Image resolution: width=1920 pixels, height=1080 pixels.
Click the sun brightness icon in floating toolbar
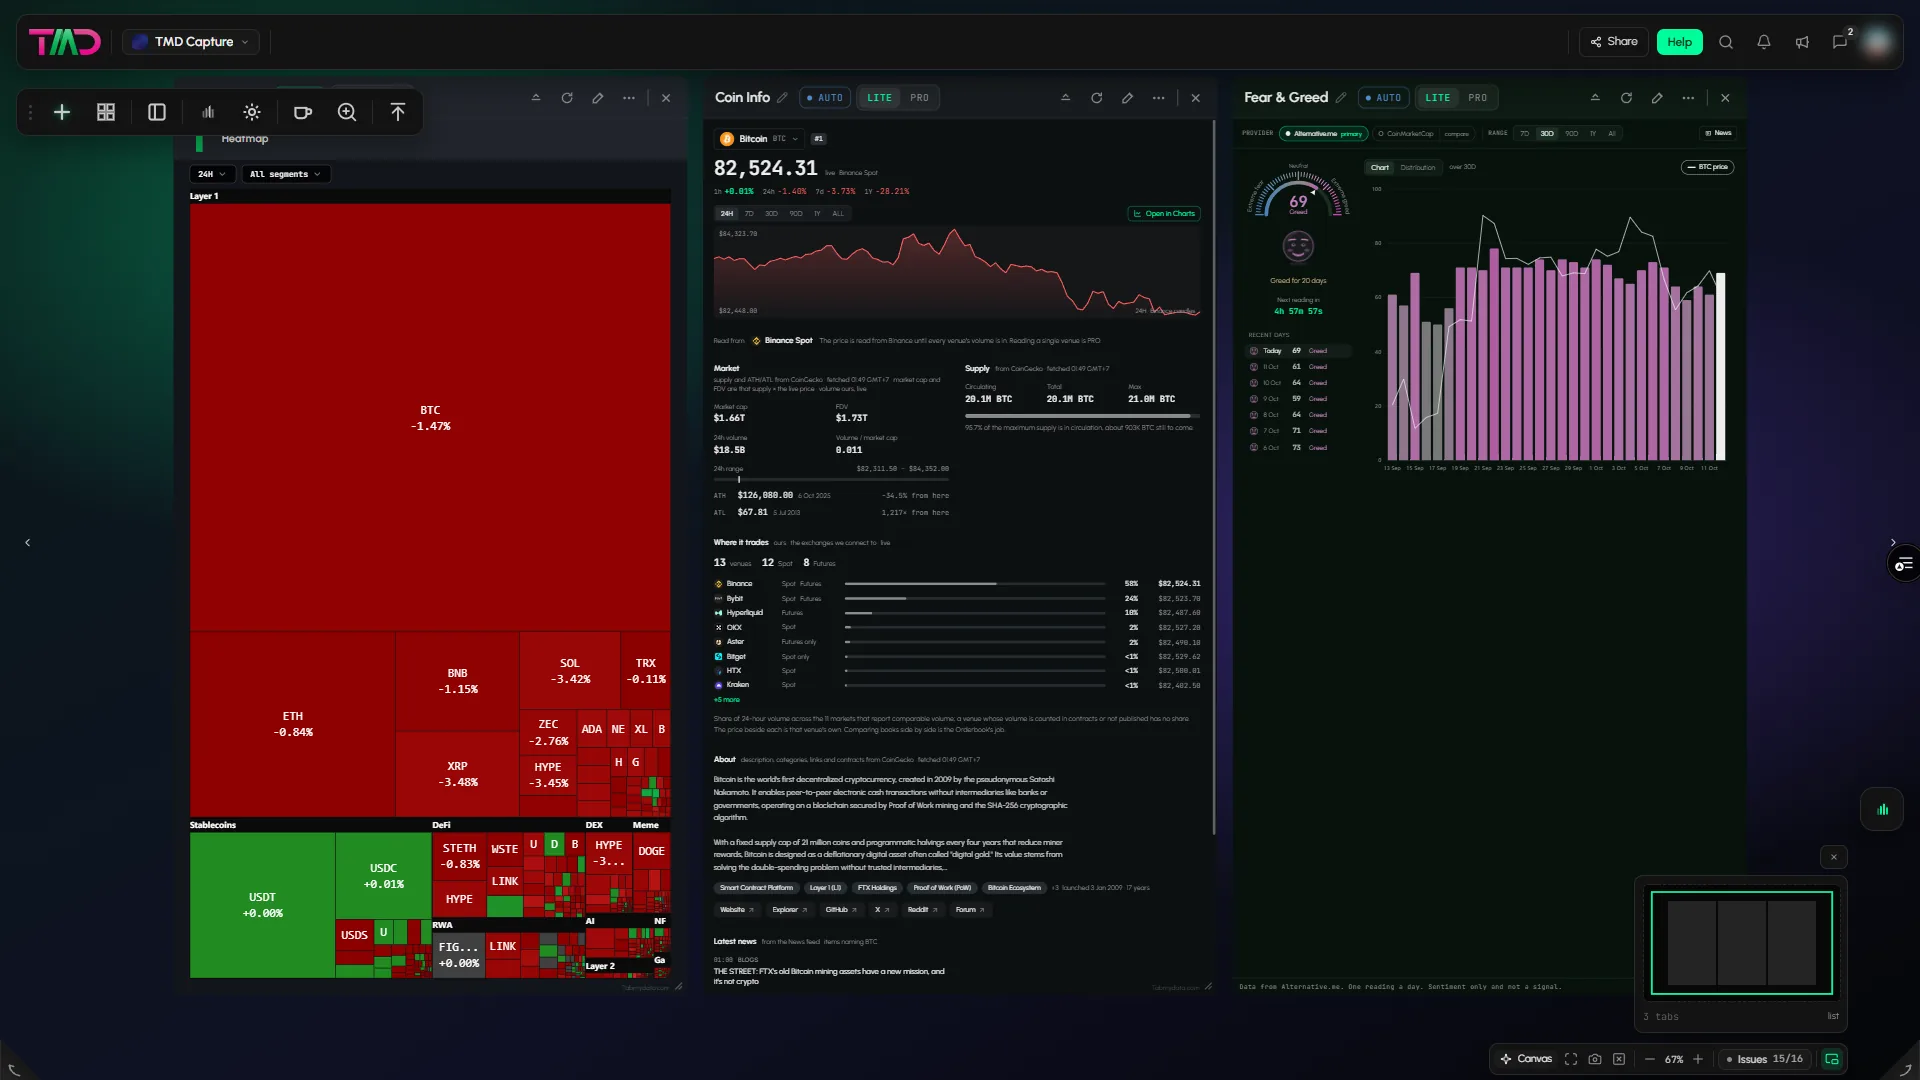point(252,112)
